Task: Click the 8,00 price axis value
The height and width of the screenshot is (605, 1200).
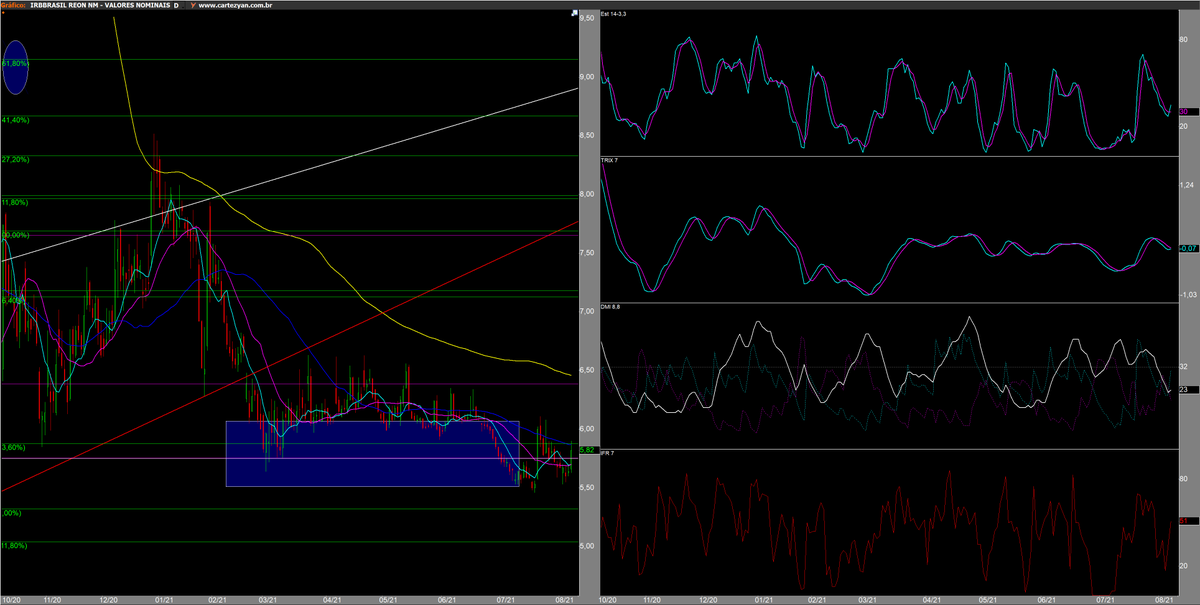Action: click(588, 194)
